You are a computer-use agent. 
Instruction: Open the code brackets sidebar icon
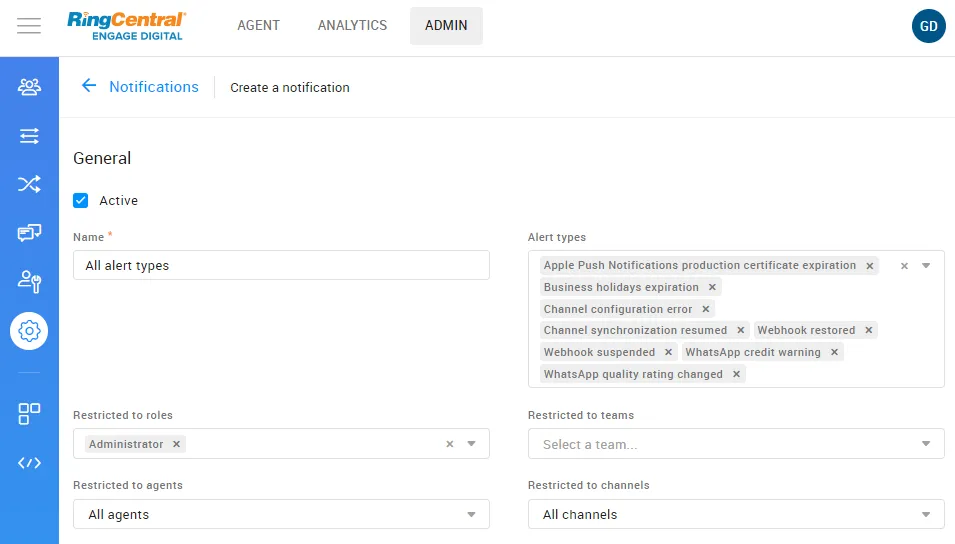[x=29, y=463]
